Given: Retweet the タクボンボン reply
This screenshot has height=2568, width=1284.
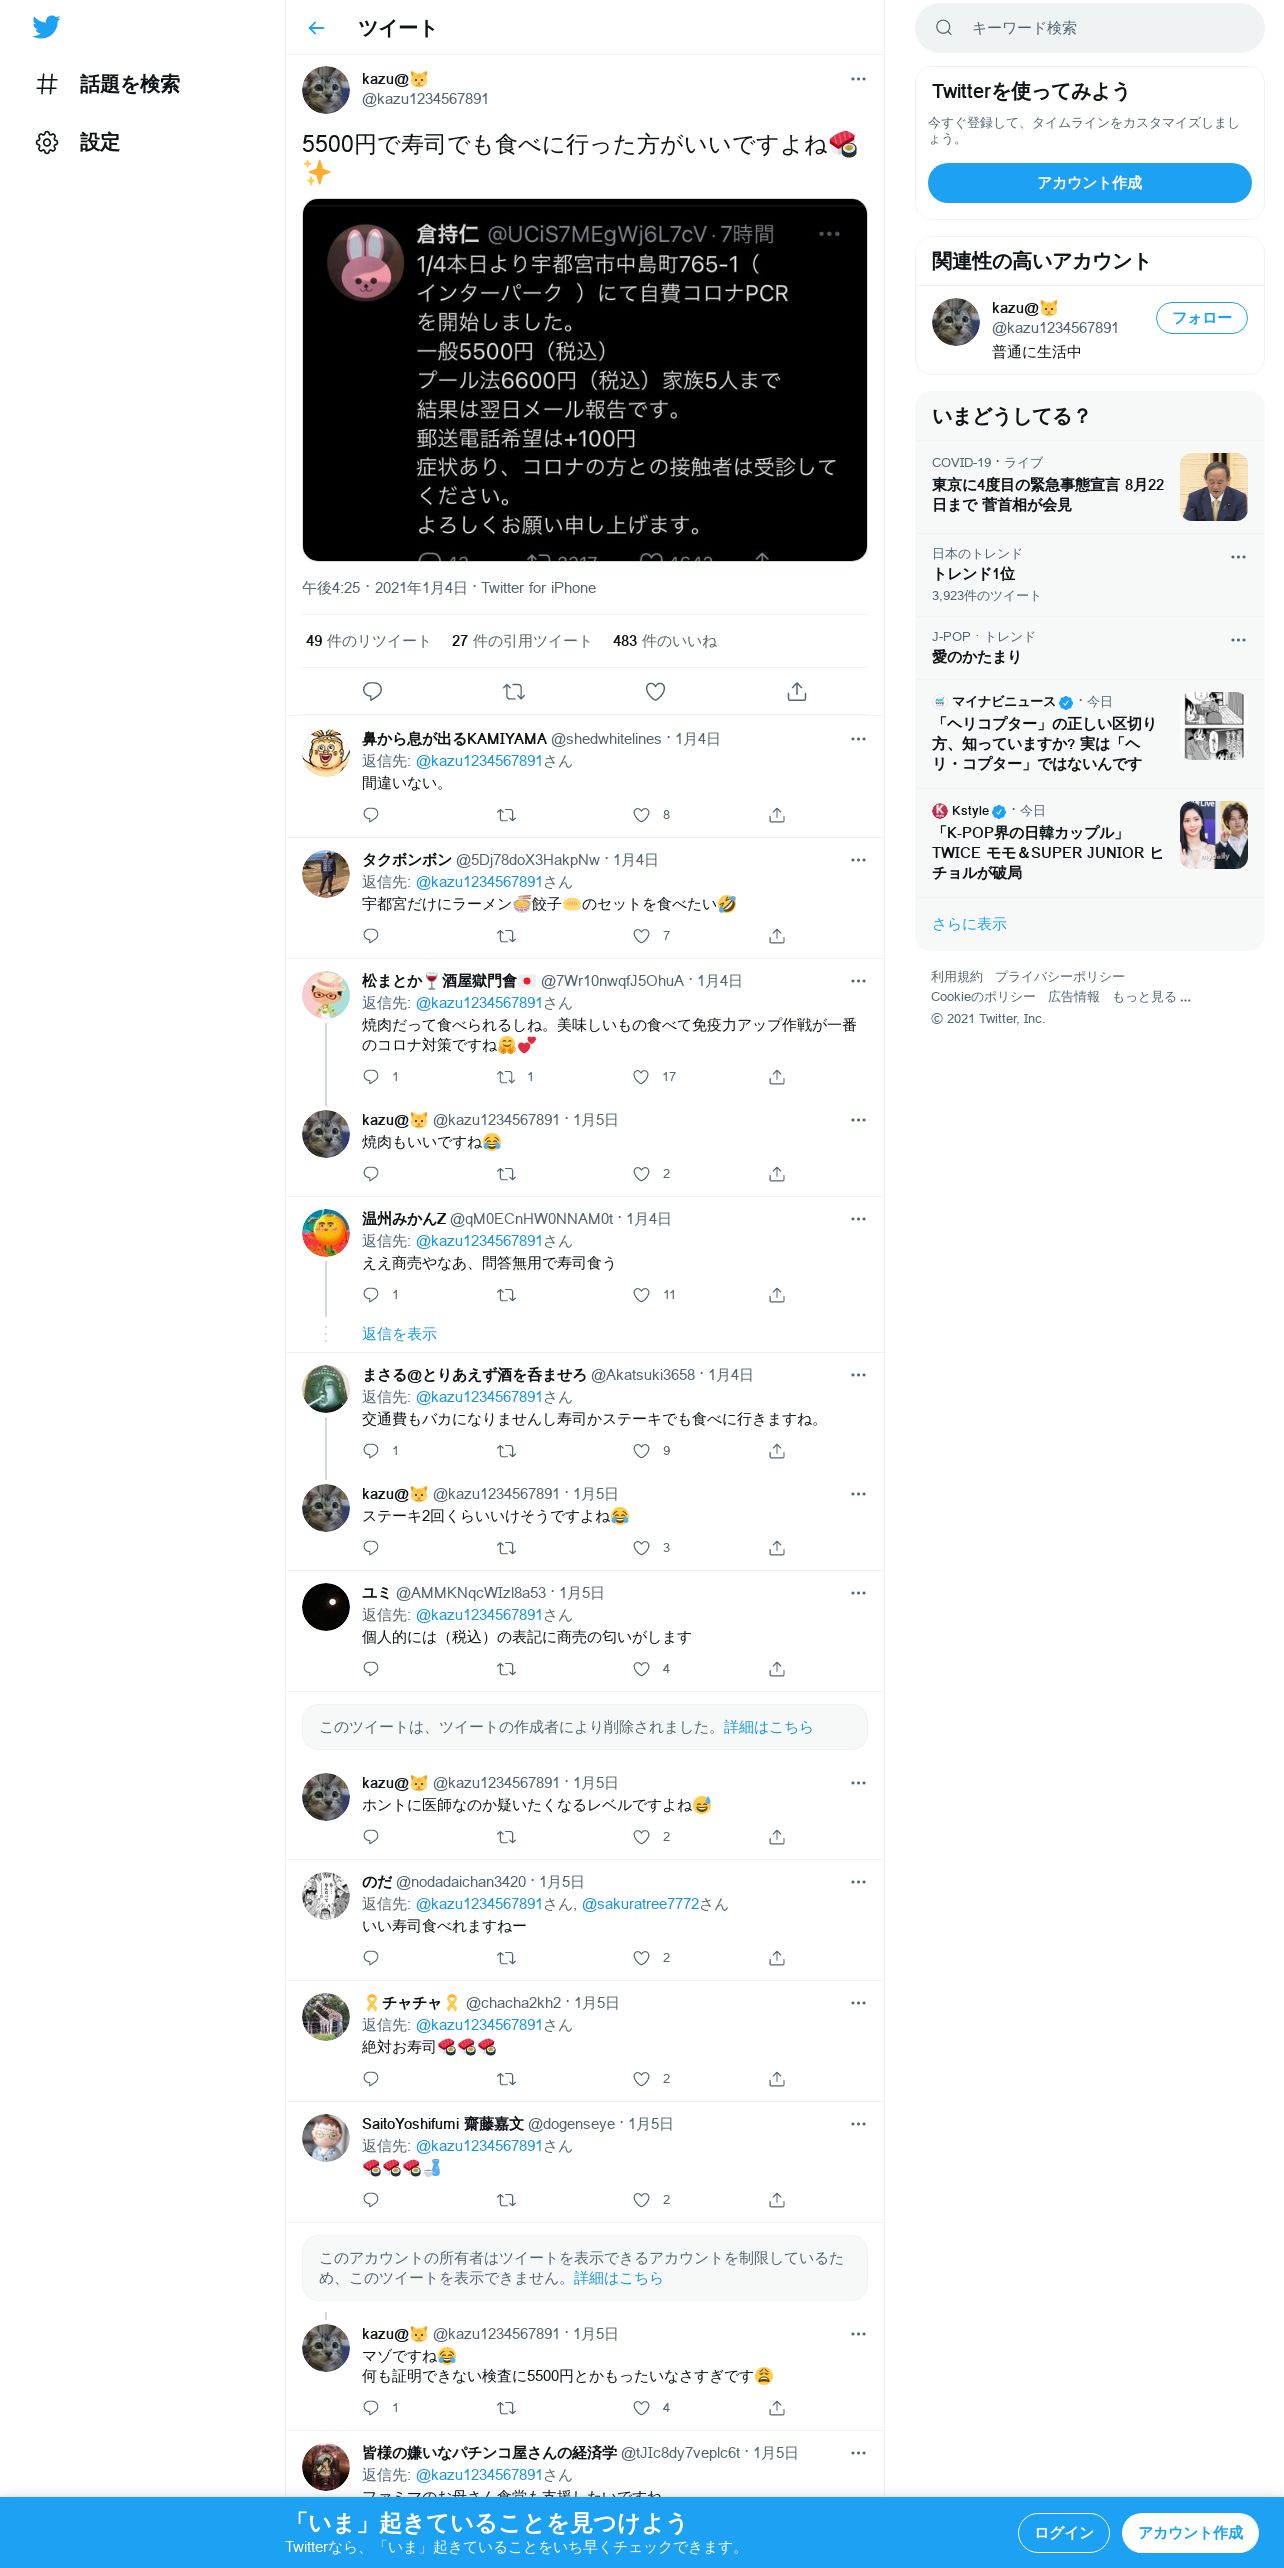Looking at the screenshot, I should pos(507,936).
